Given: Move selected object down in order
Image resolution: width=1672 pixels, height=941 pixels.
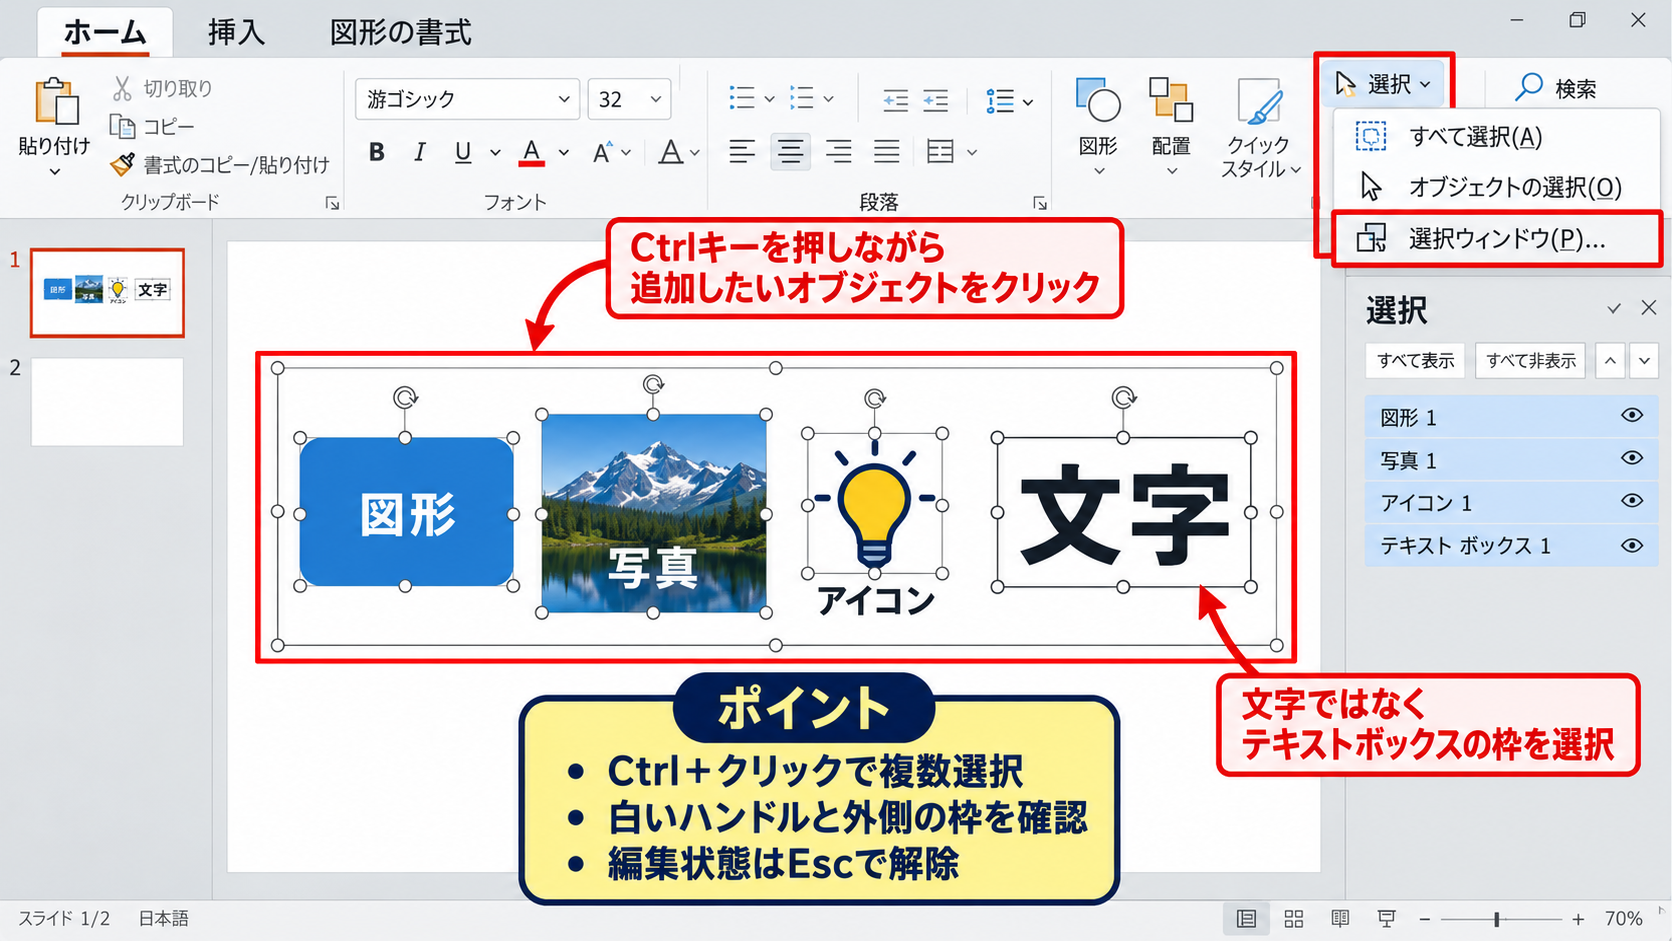Looking at the screenshot, I should coord(1645,361).
